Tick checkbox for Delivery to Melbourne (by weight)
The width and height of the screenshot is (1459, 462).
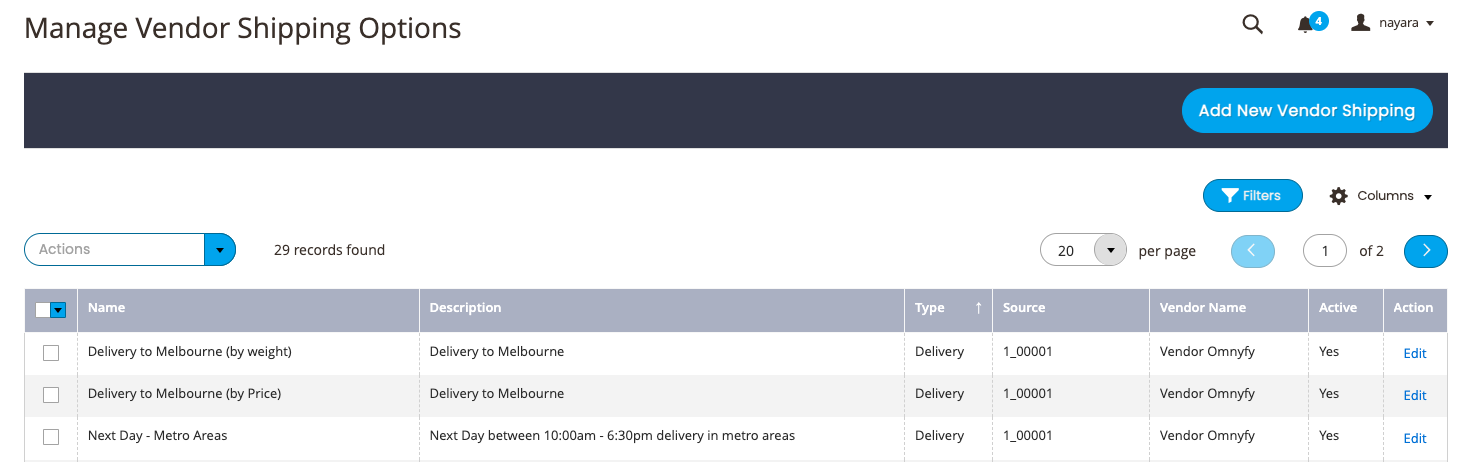(x=51, y=353)
